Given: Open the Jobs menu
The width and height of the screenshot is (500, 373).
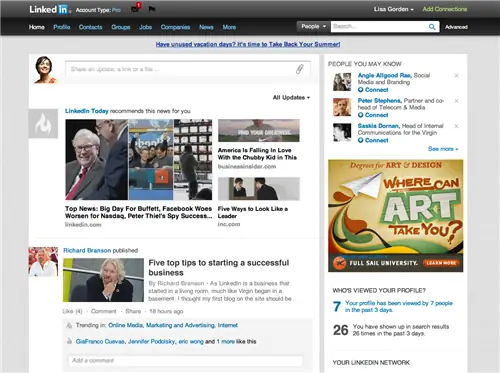Looking at the screenshot, I should 145,27.
